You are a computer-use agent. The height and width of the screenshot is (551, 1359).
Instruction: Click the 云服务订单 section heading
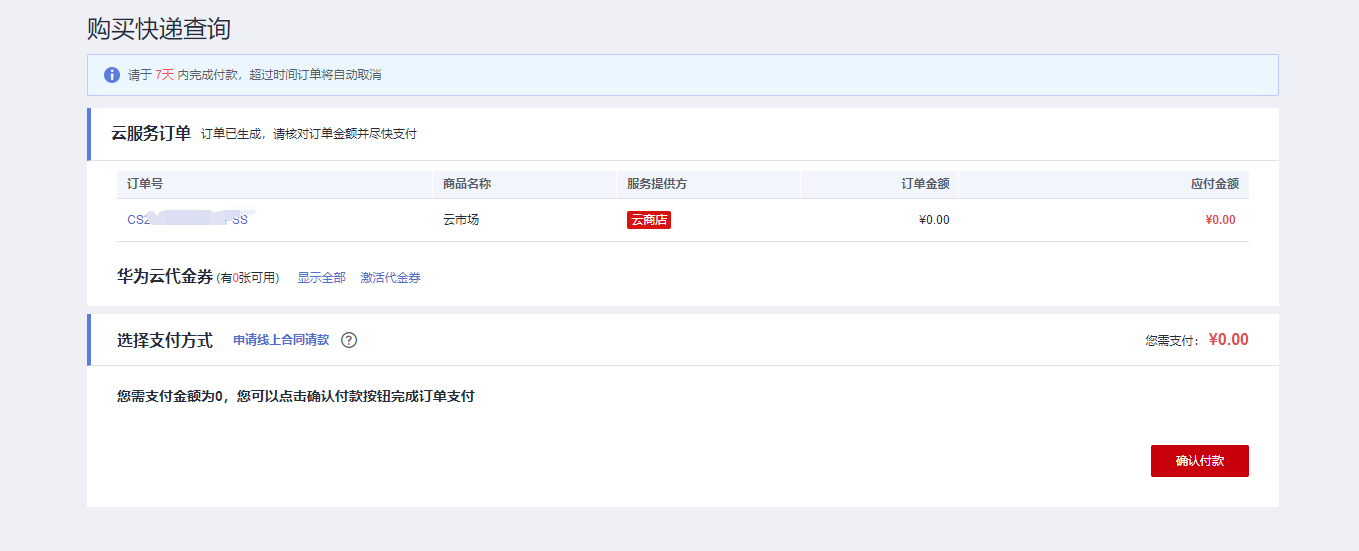pos(151,133)
